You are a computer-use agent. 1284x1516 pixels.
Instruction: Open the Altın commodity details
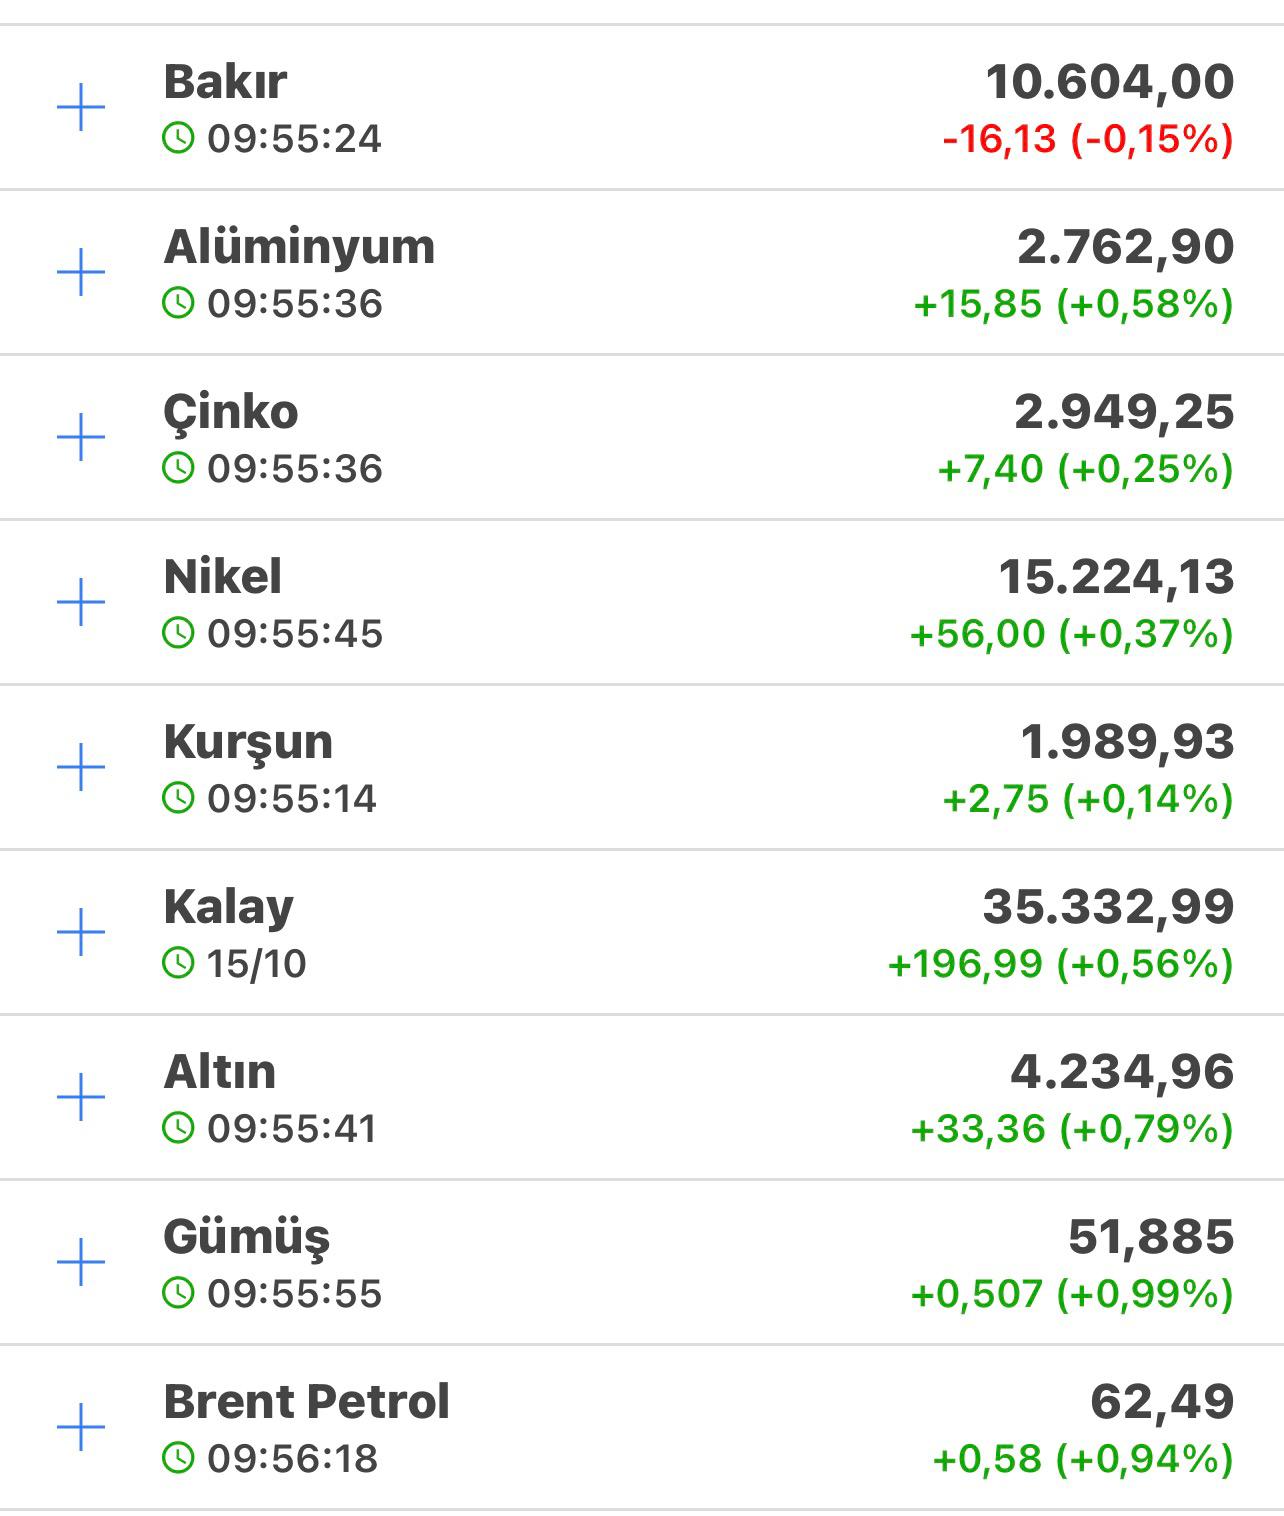(x=220, y=1071)
